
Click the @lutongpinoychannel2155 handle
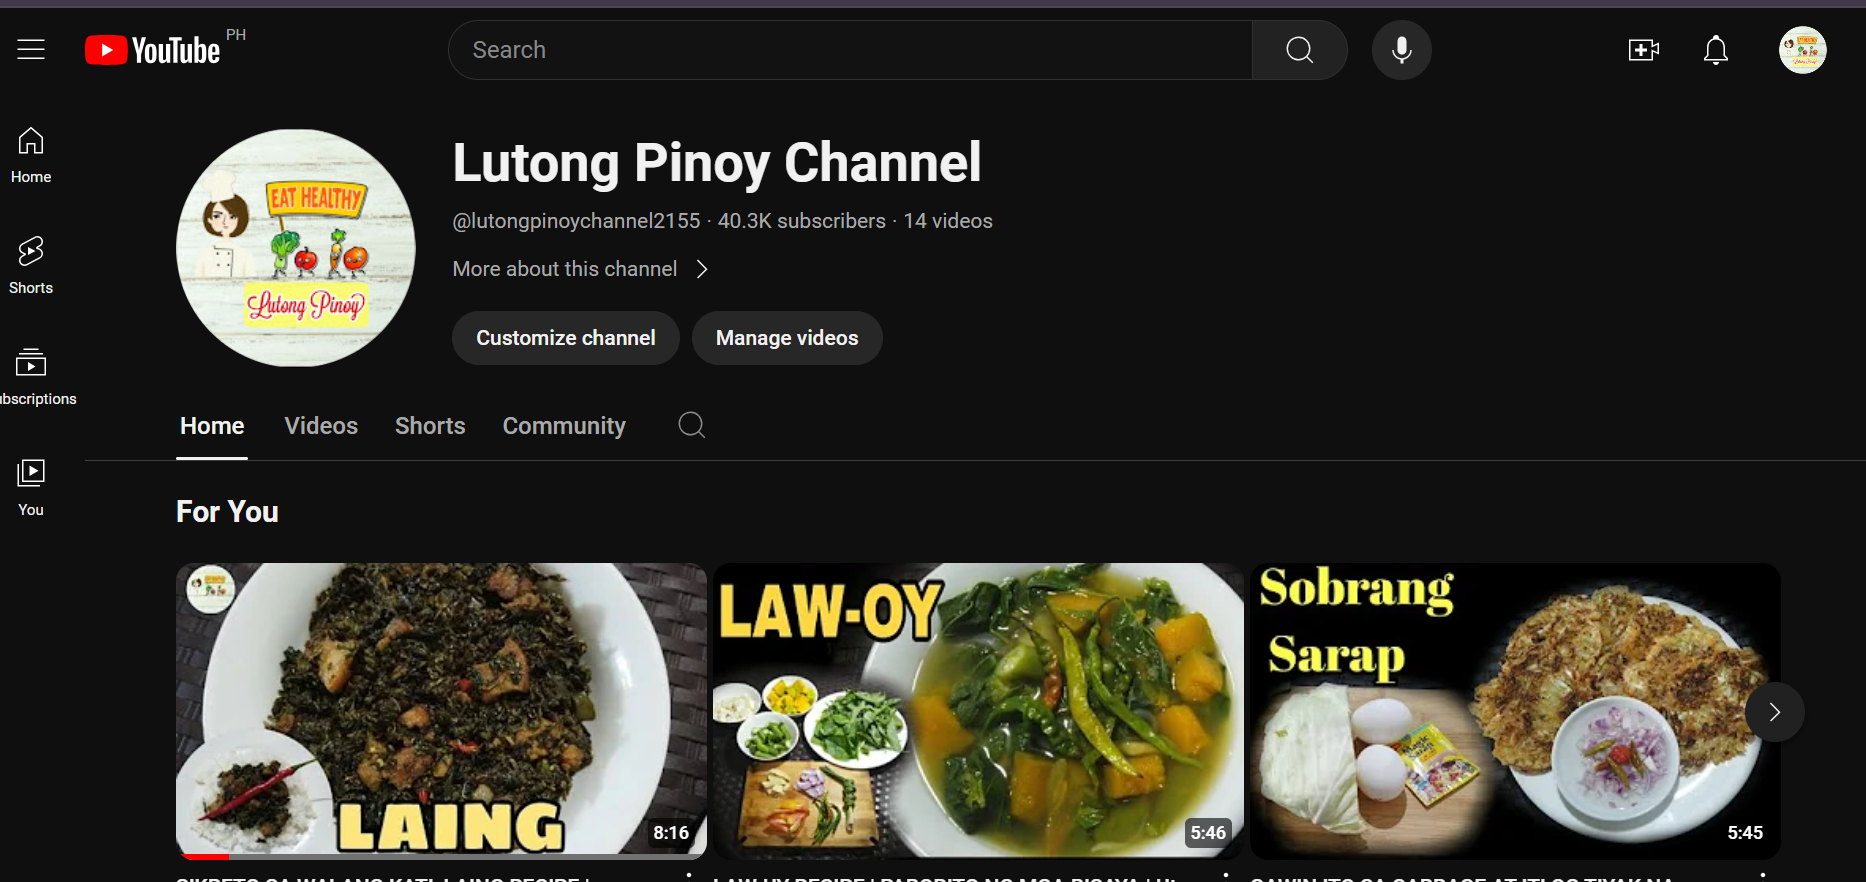point(576,221)
